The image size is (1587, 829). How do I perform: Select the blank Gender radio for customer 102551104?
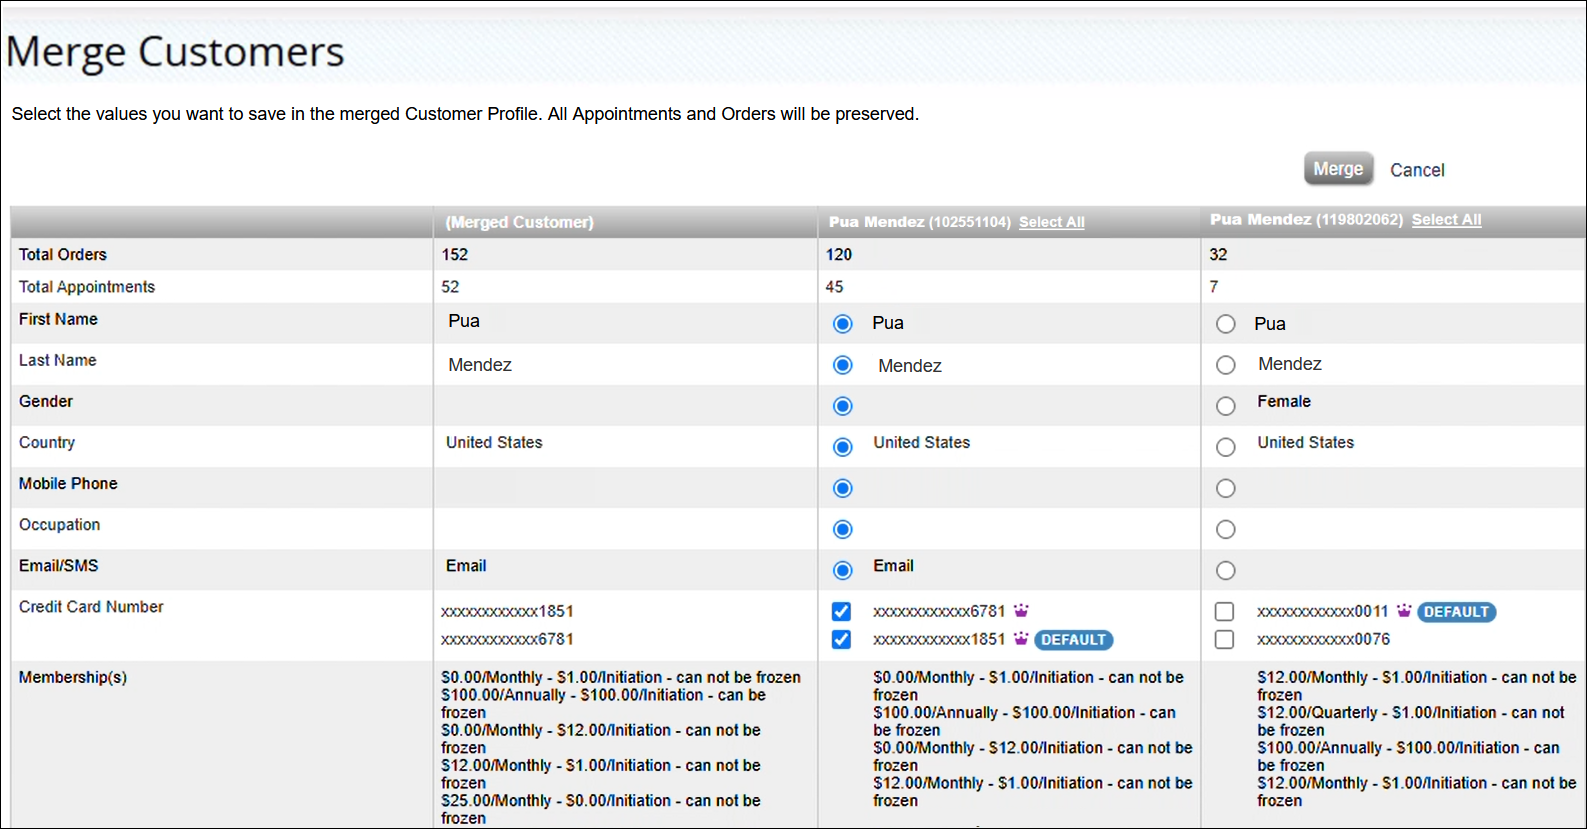tap(843, 406)
